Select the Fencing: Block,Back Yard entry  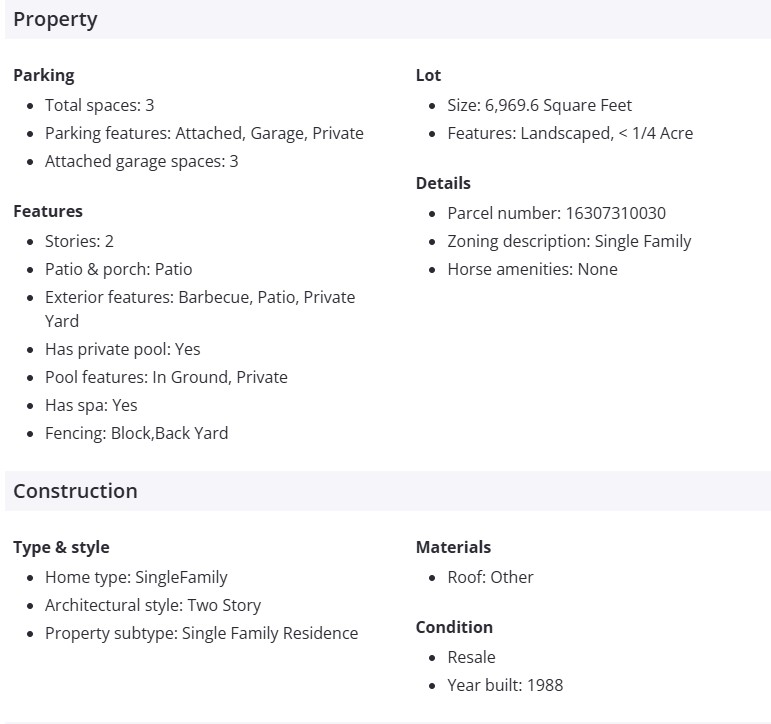136,433
